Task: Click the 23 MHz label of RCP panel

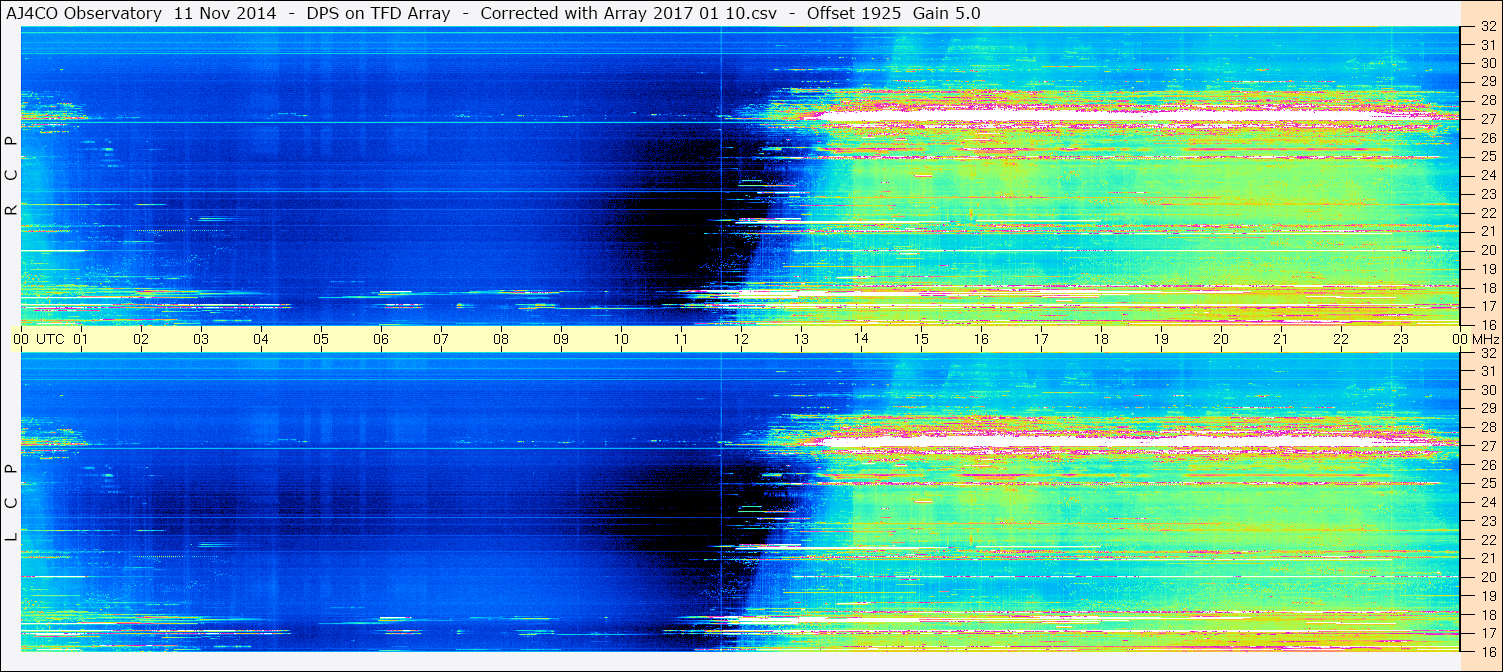Action: click(1487, 193)
